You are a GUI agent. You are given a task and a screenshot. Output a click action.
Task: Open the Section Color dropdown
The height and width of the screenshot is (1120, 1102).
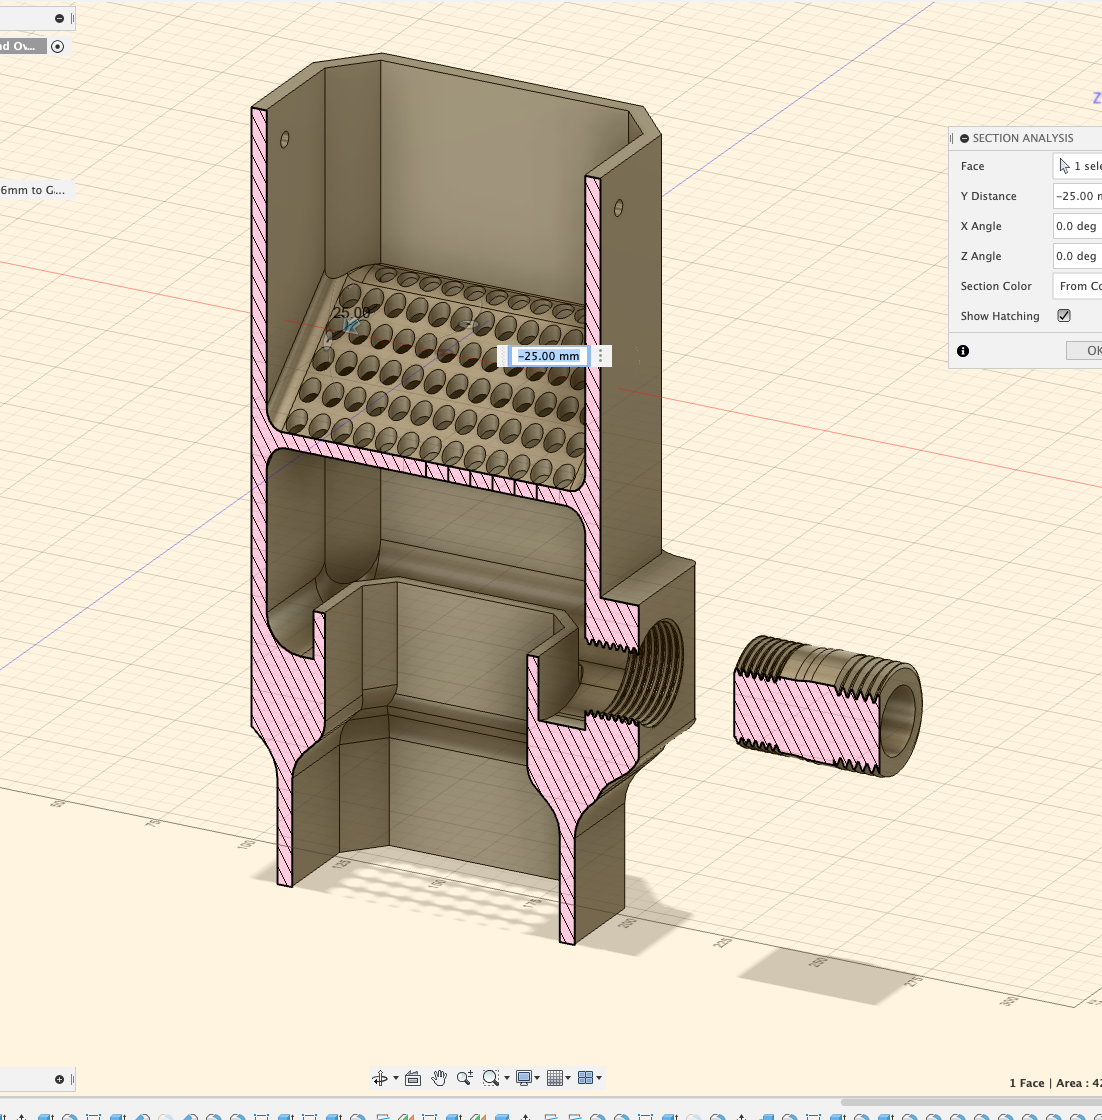click(1077, 286)
